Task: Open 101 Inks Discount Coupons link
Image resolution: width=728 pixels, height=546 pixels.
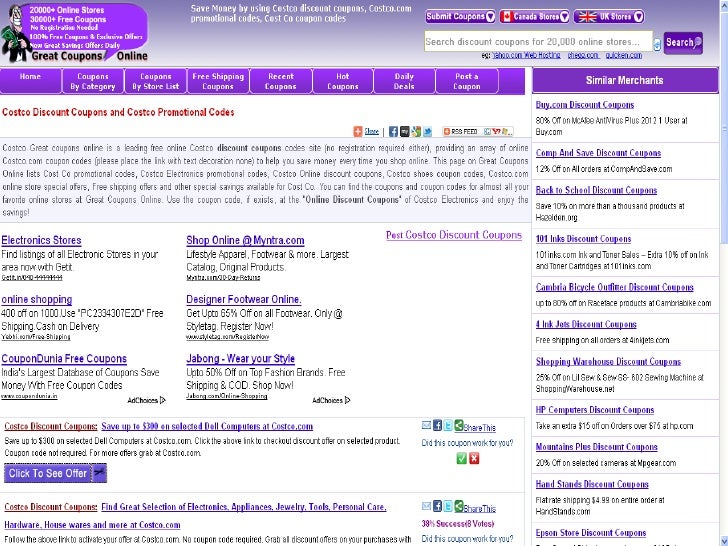Action: point(583,239)
